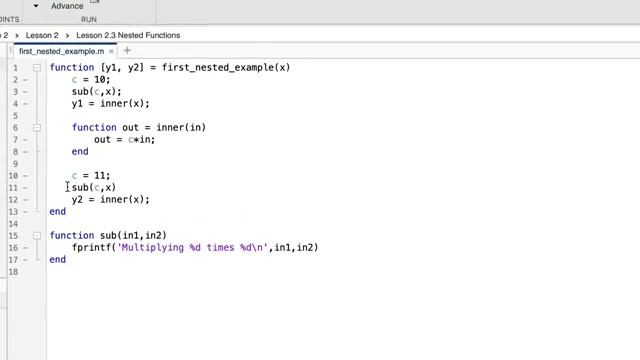Set breakpoint at line 4 dash
Image resolution: width=640 pixels, height=360 pixels.
(25, 104)
